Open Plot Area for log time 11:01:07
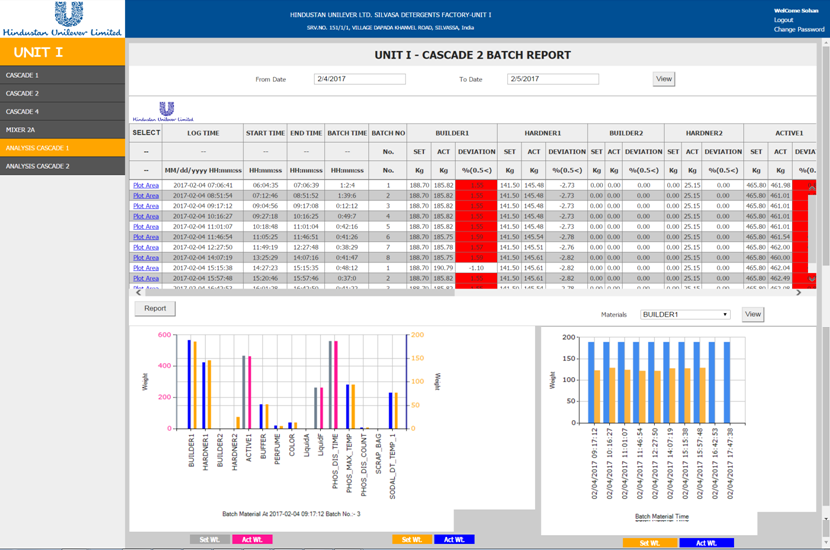This screenshot has width=830, height=550. point(146,227)
